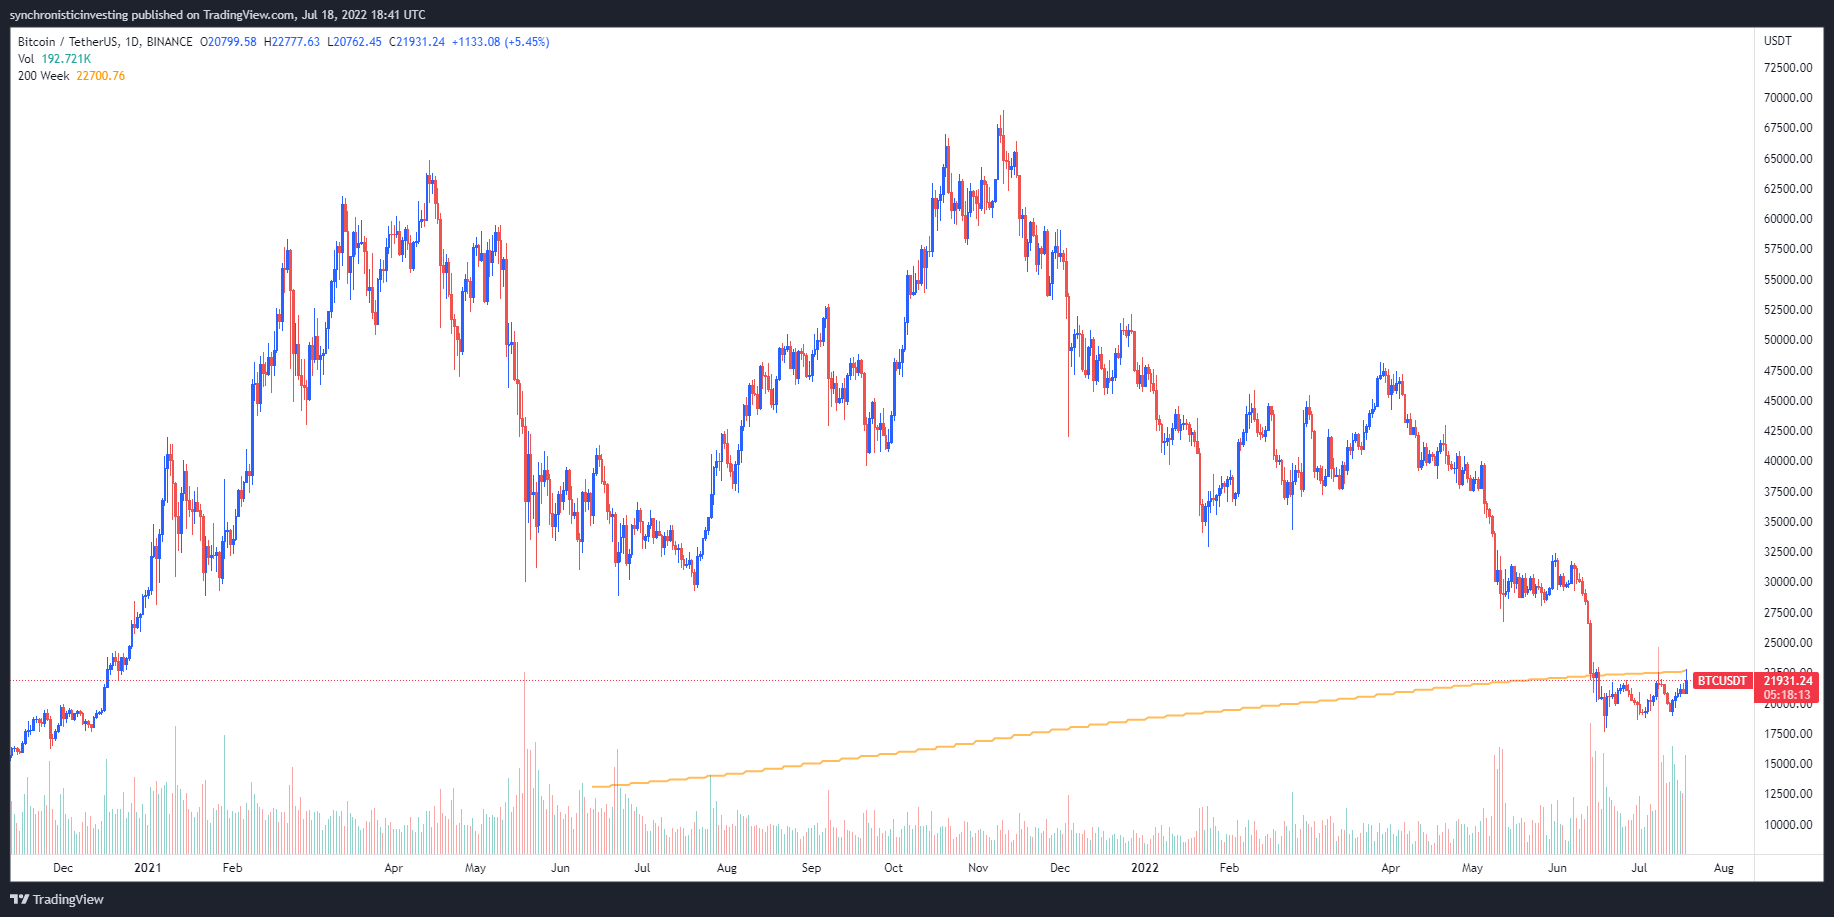Viewport: 1834px width, 917px height.
Task: Click the orange 200 Week value 22700.76
Action: (x=101, y=76)
